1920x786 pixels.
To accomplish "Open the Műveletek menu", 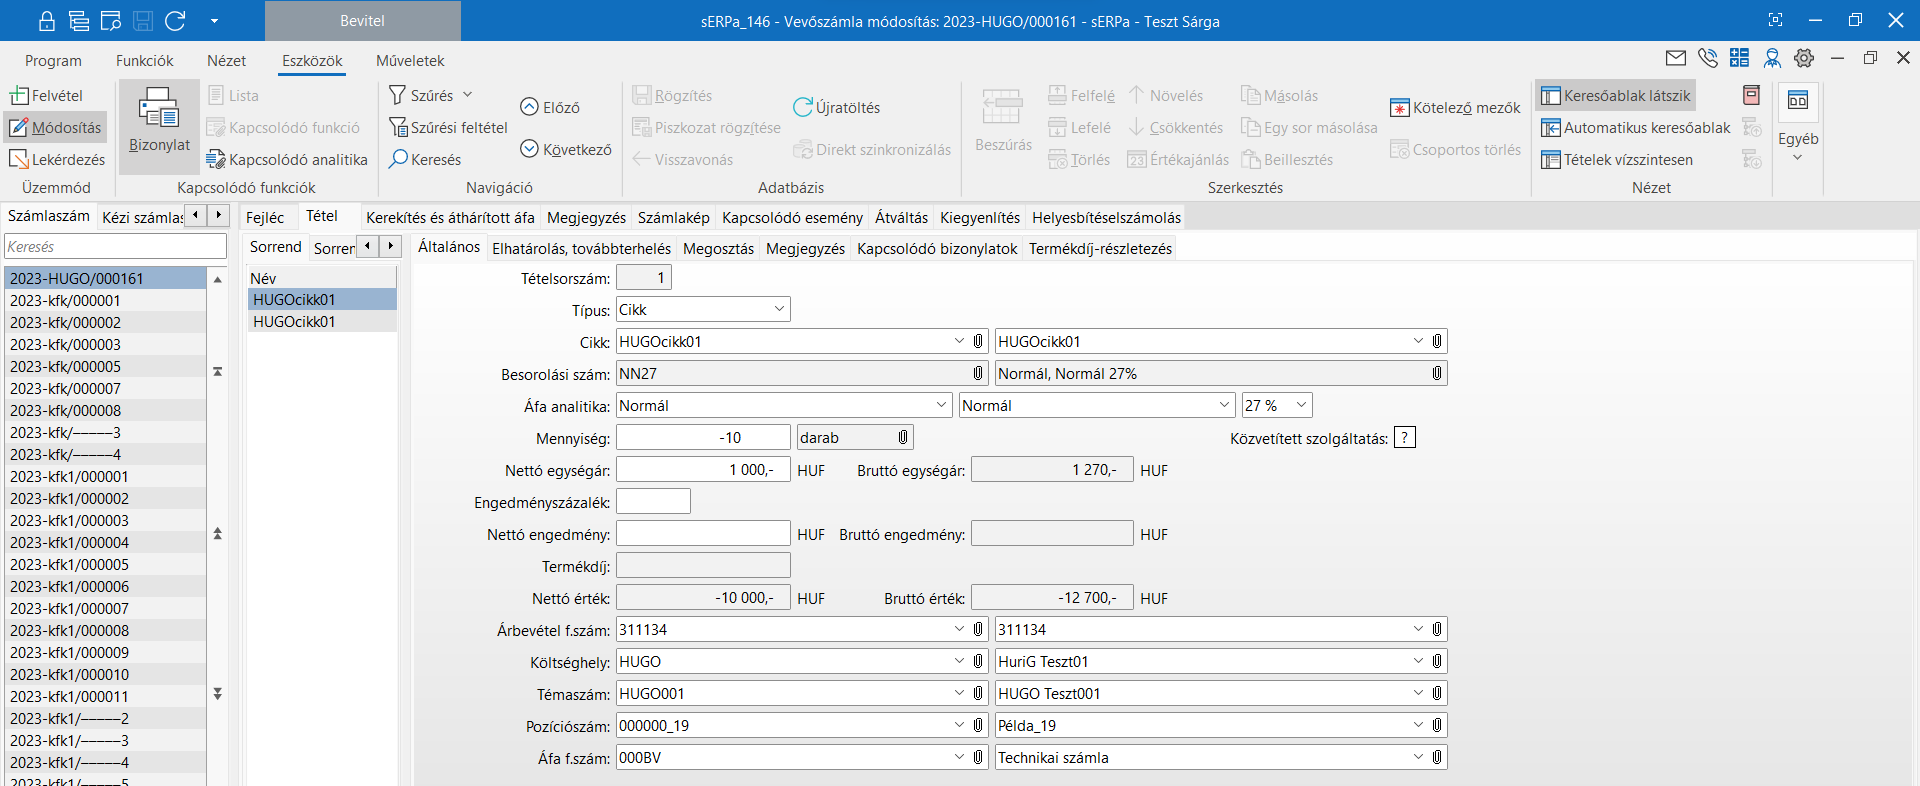I will (409, 61).
